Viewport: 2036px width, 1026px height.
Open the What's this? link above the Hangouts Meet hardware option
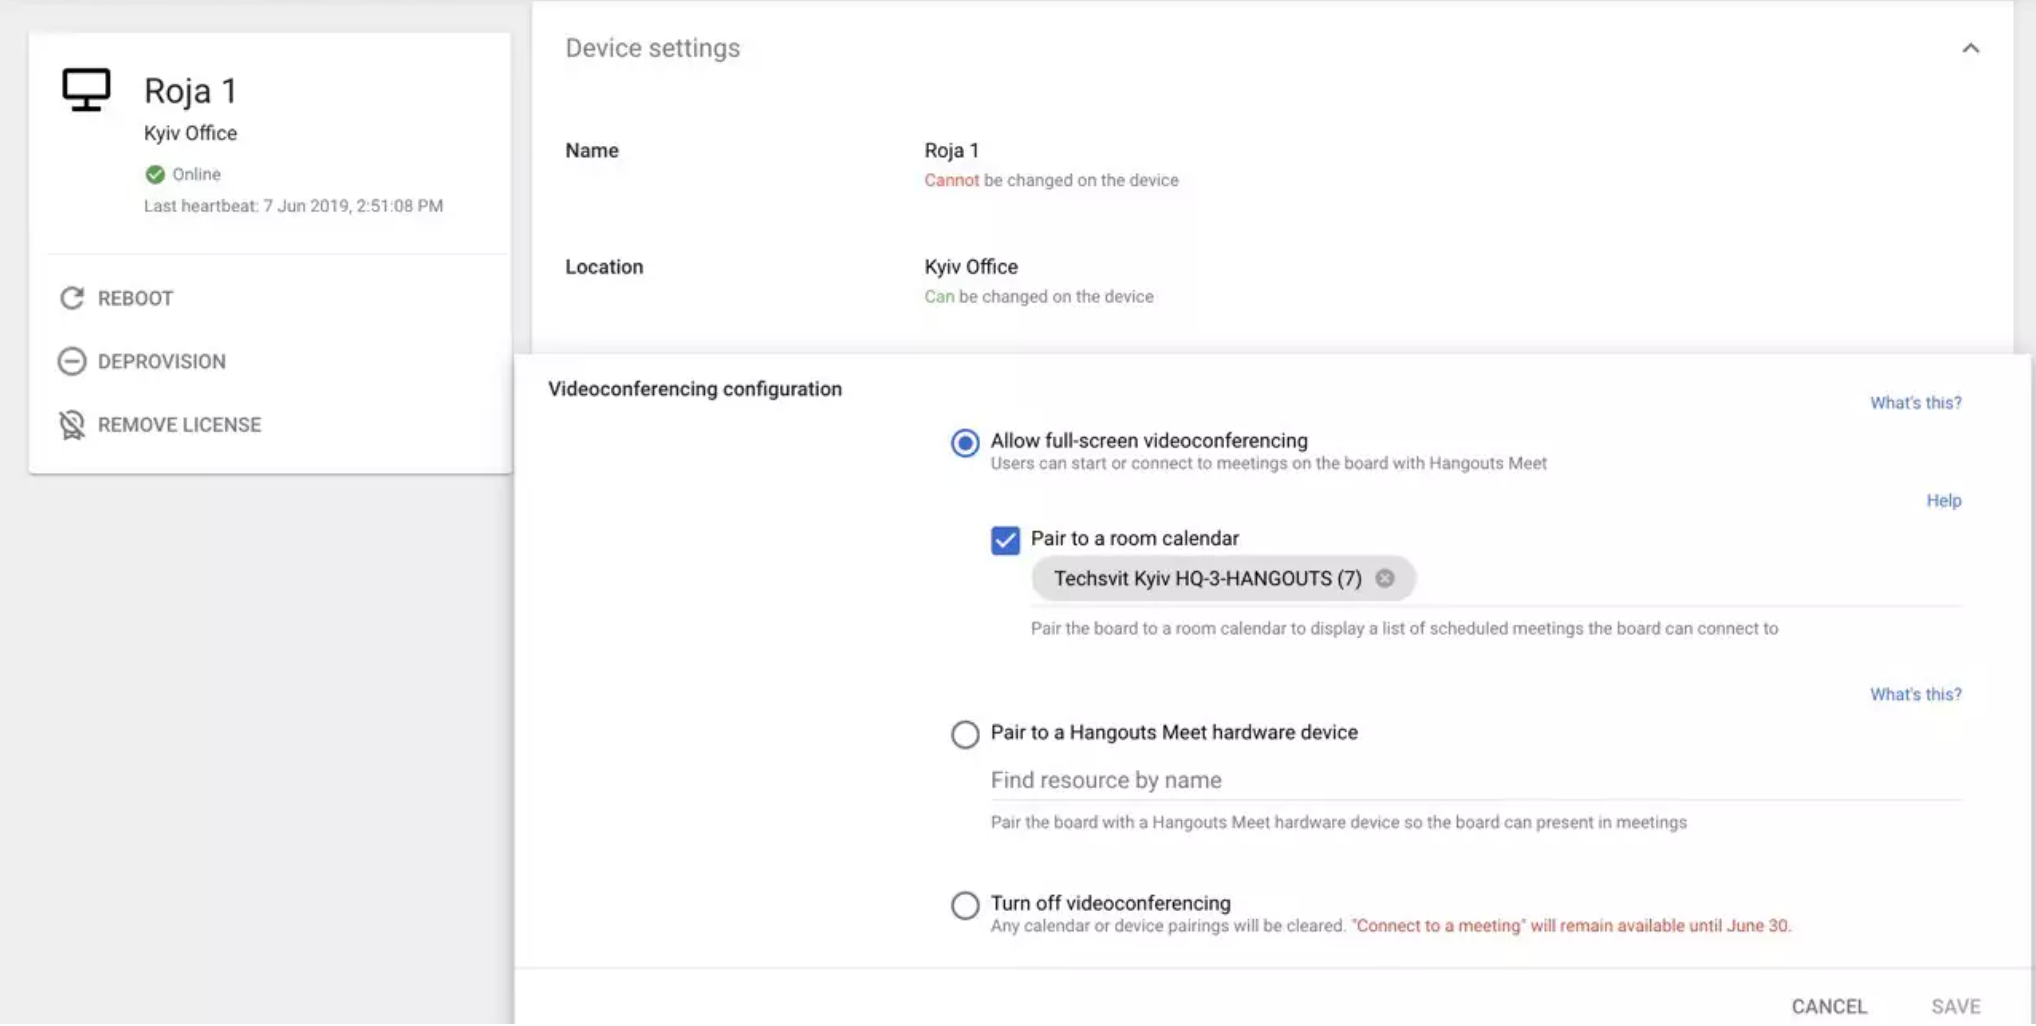pos(1916,694)
